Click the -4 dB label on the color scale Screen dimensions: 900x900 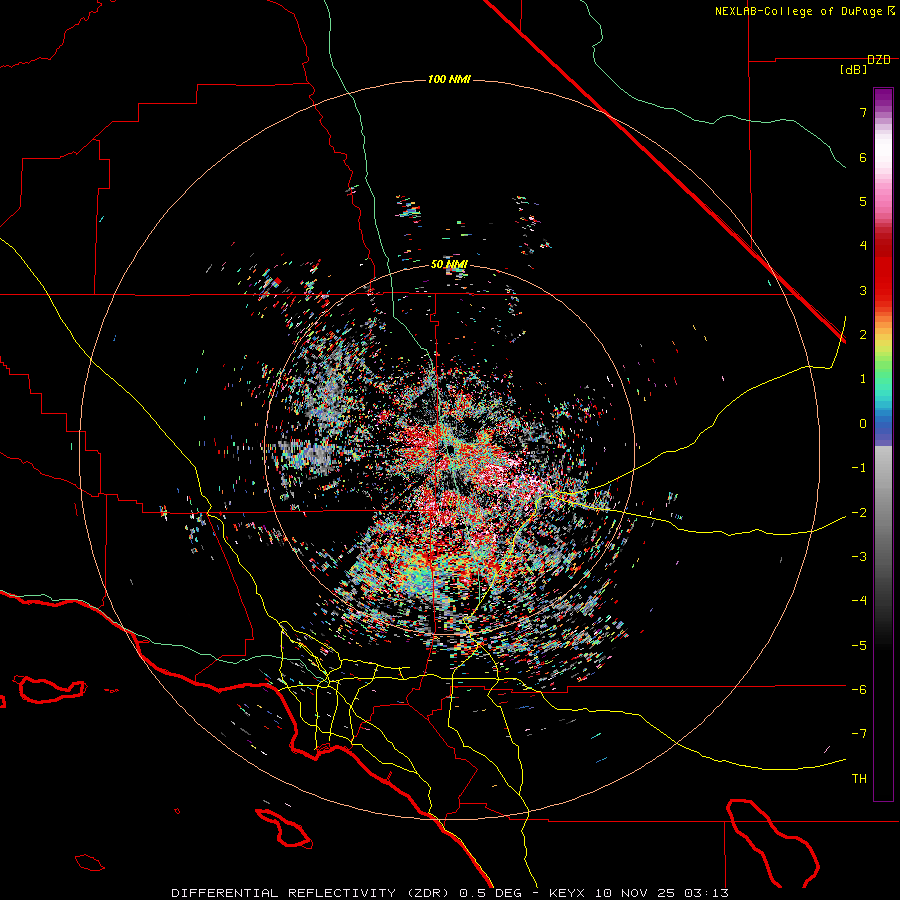[859, 601]
